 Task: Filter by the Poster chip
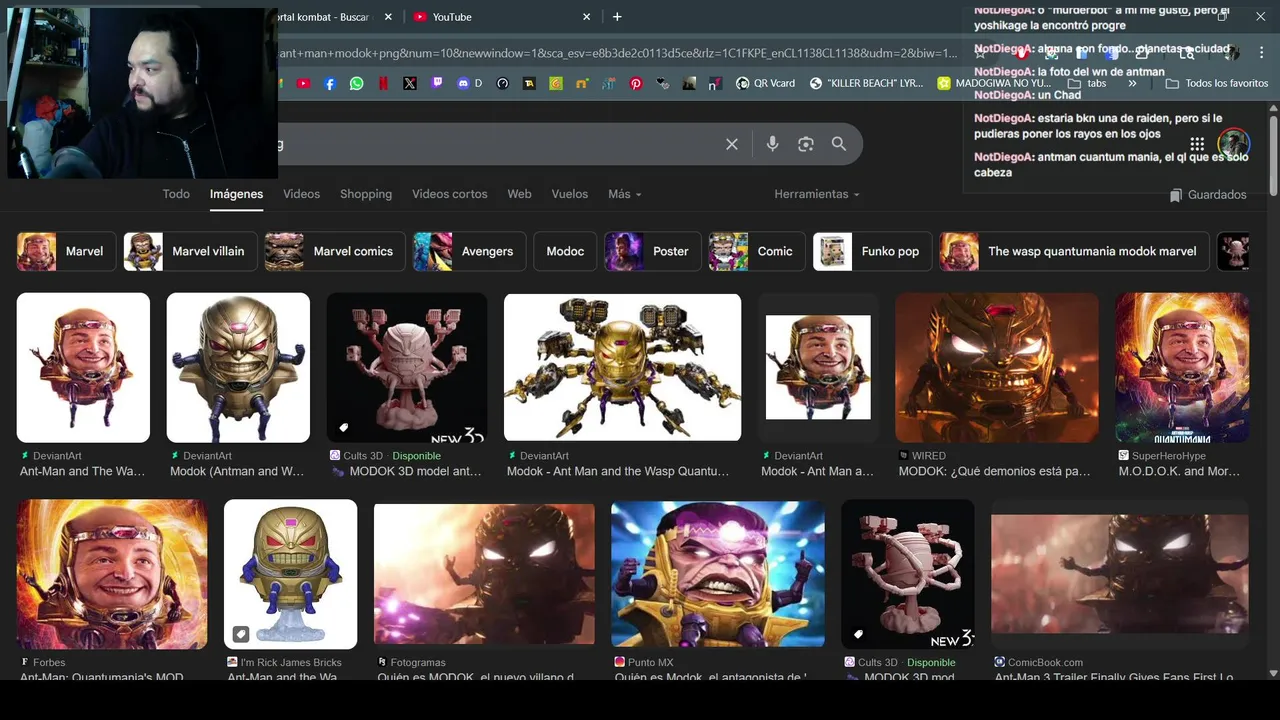click(653, 252)
